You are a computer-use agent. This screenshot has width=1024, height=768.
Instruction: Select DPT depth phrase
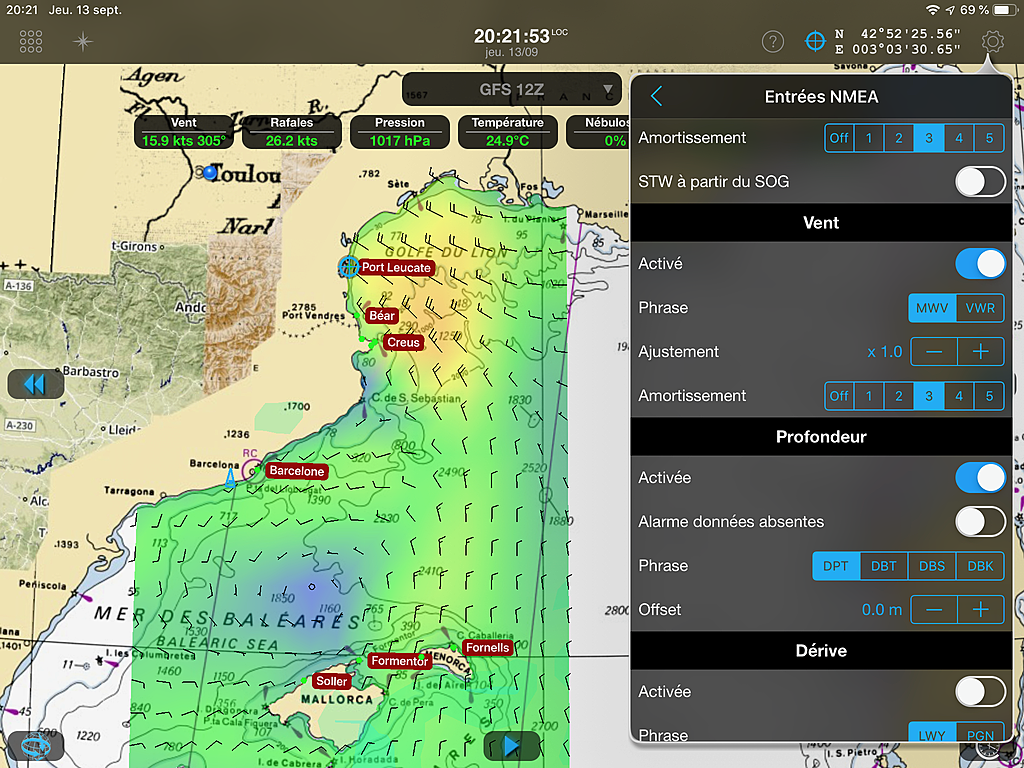(x=836, y=566)
